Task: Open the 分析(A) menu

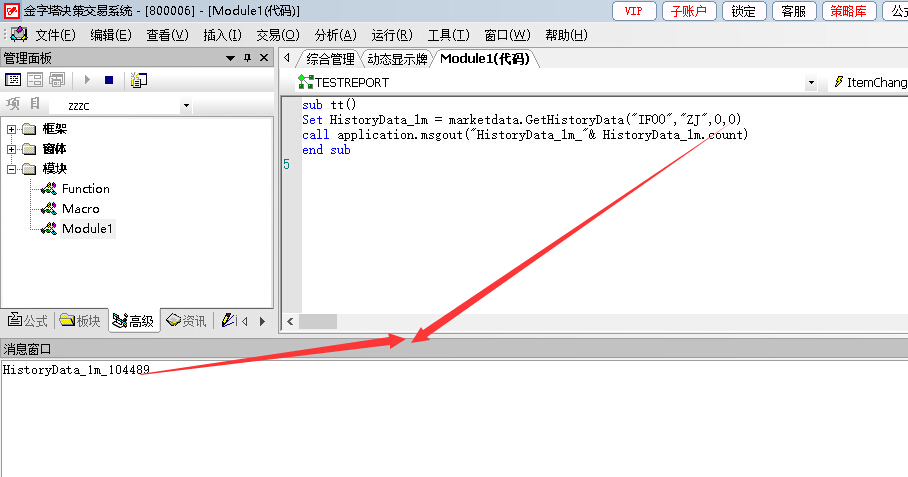Action: (x=335, y=35)
